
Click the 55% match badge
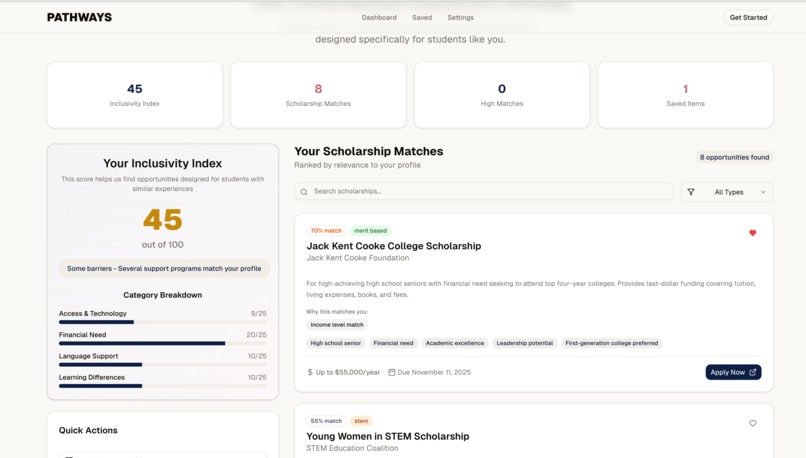[326, 421]
